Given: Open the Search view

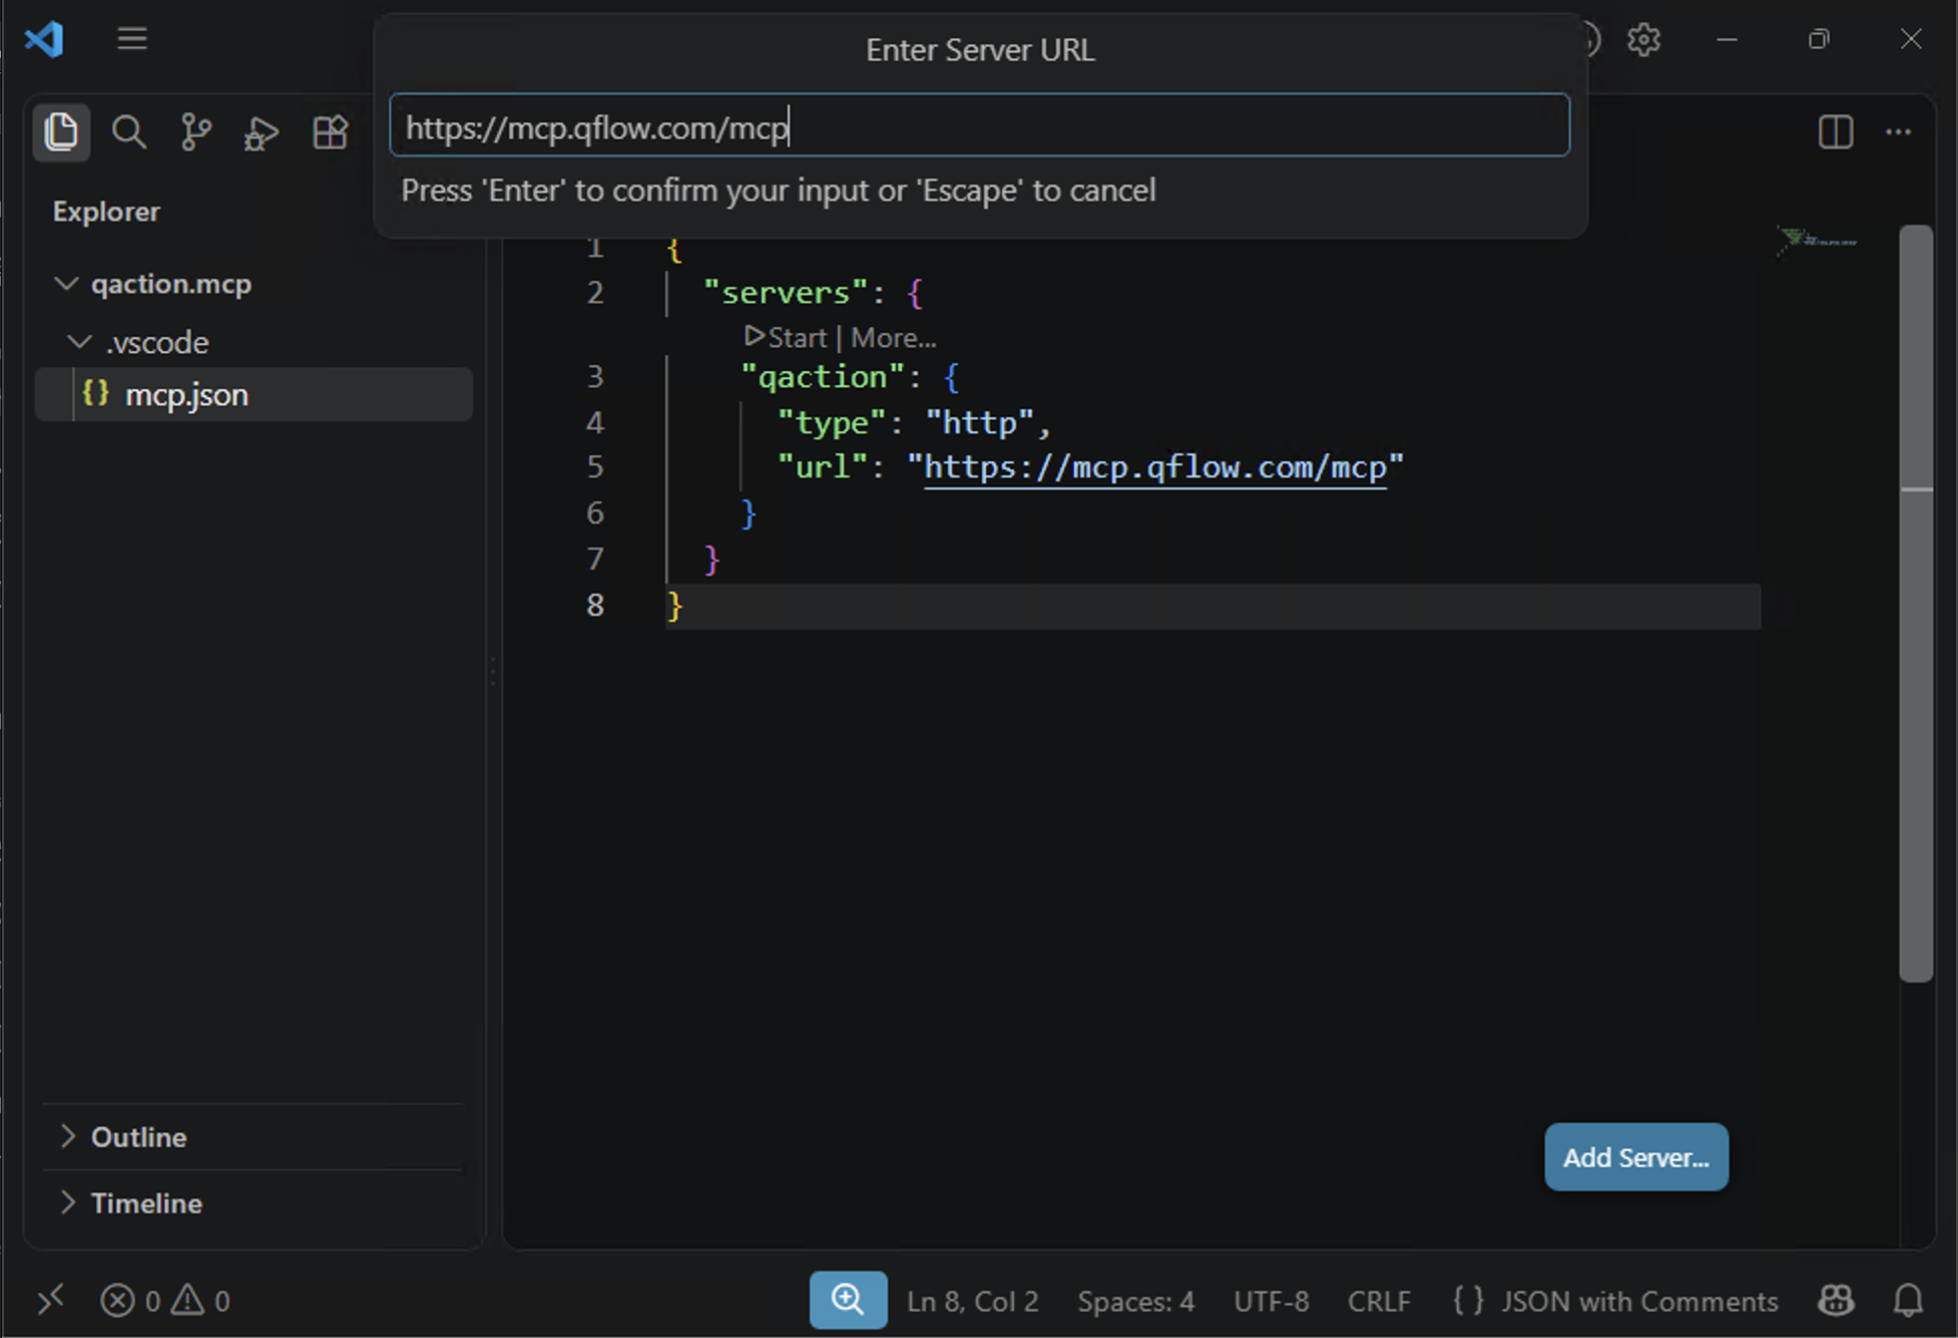Looking at the screenshot, I should coord(129,132).
